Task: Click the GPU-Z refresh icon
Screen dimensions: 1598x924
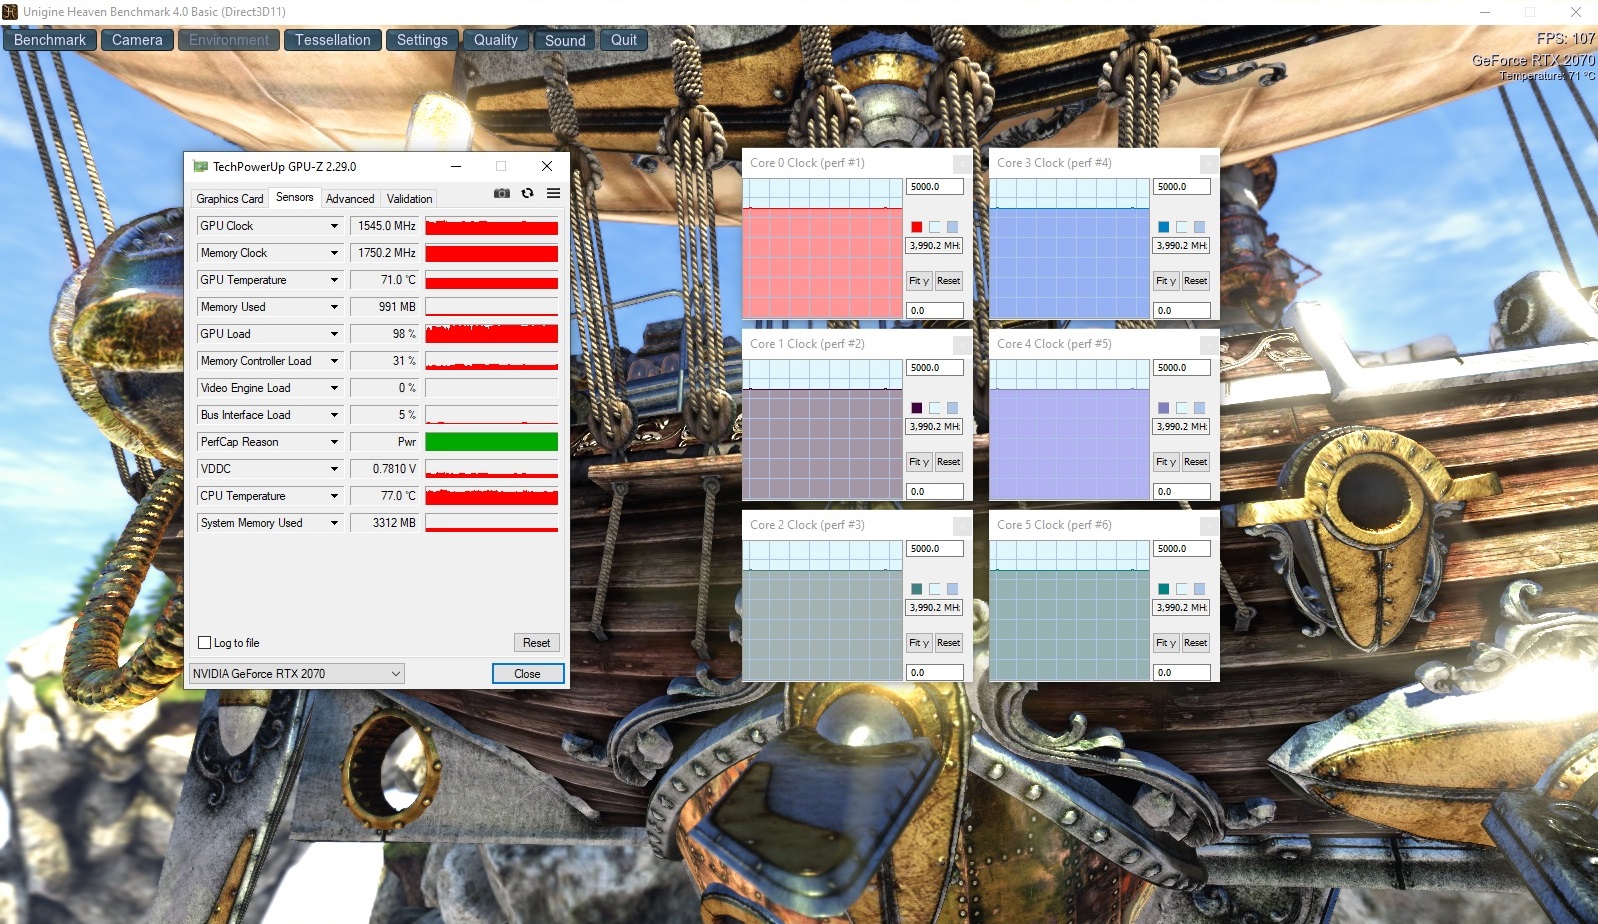Action: tap(527, 193)
